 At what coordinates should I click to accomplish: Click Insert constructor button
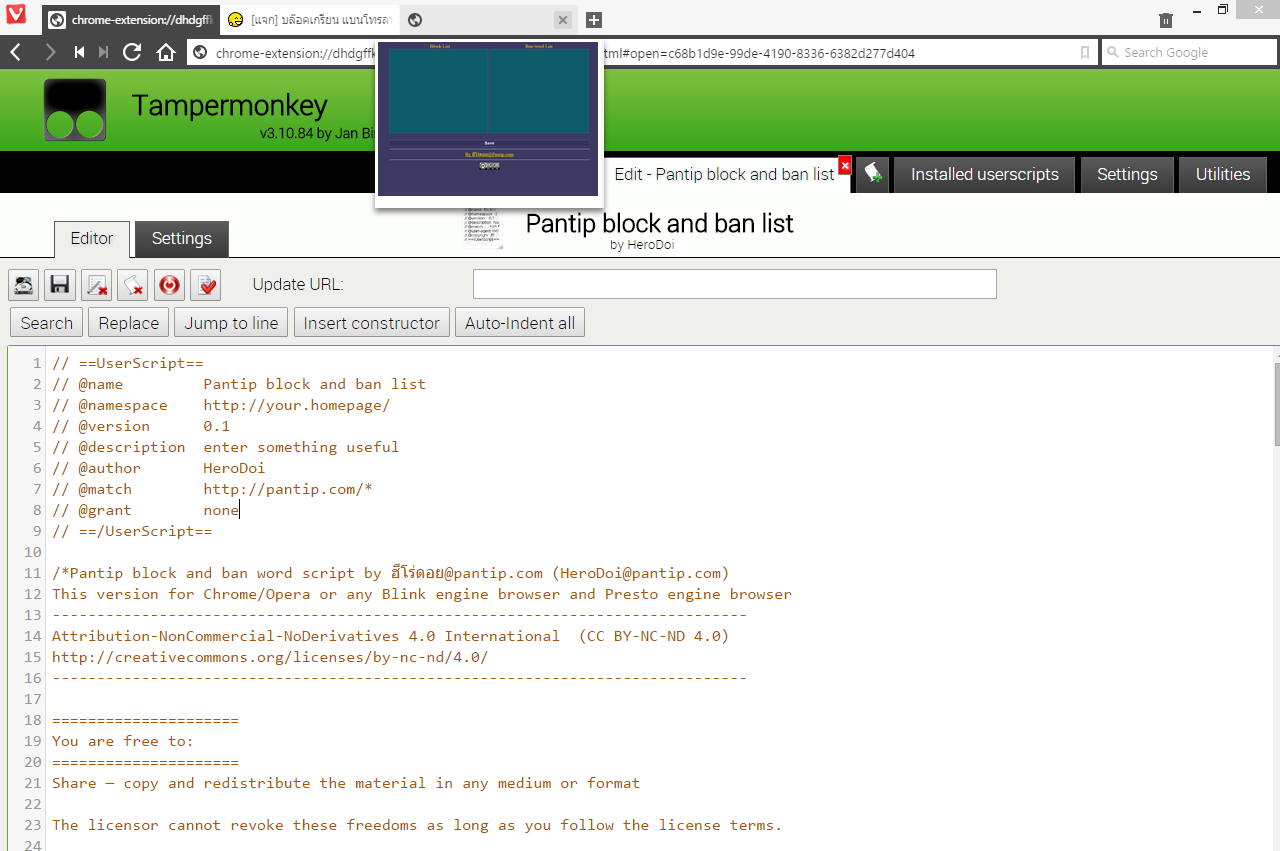[x=372, y=323]
